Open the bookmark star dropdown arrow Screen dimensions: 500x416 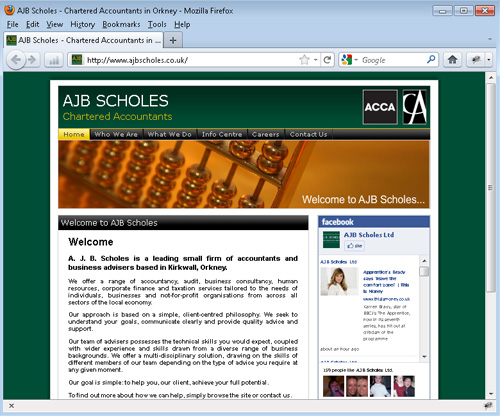tap(315, 60)
